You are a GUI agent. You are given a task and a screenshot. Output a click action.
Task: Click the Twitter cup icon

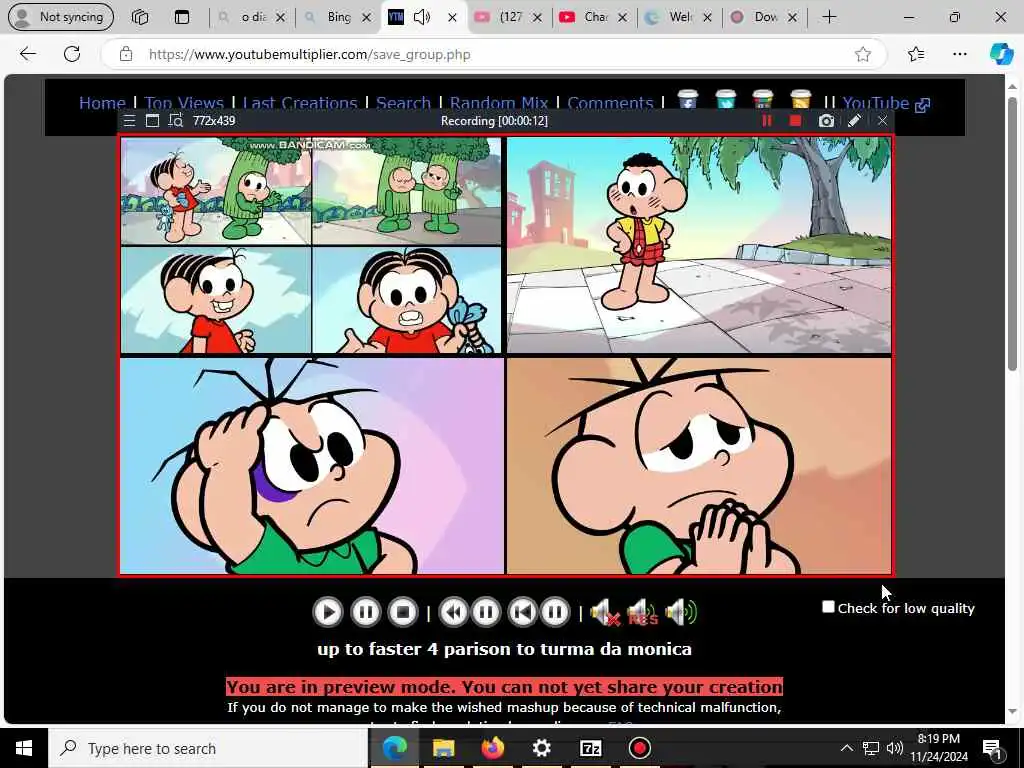coord(725,99)
